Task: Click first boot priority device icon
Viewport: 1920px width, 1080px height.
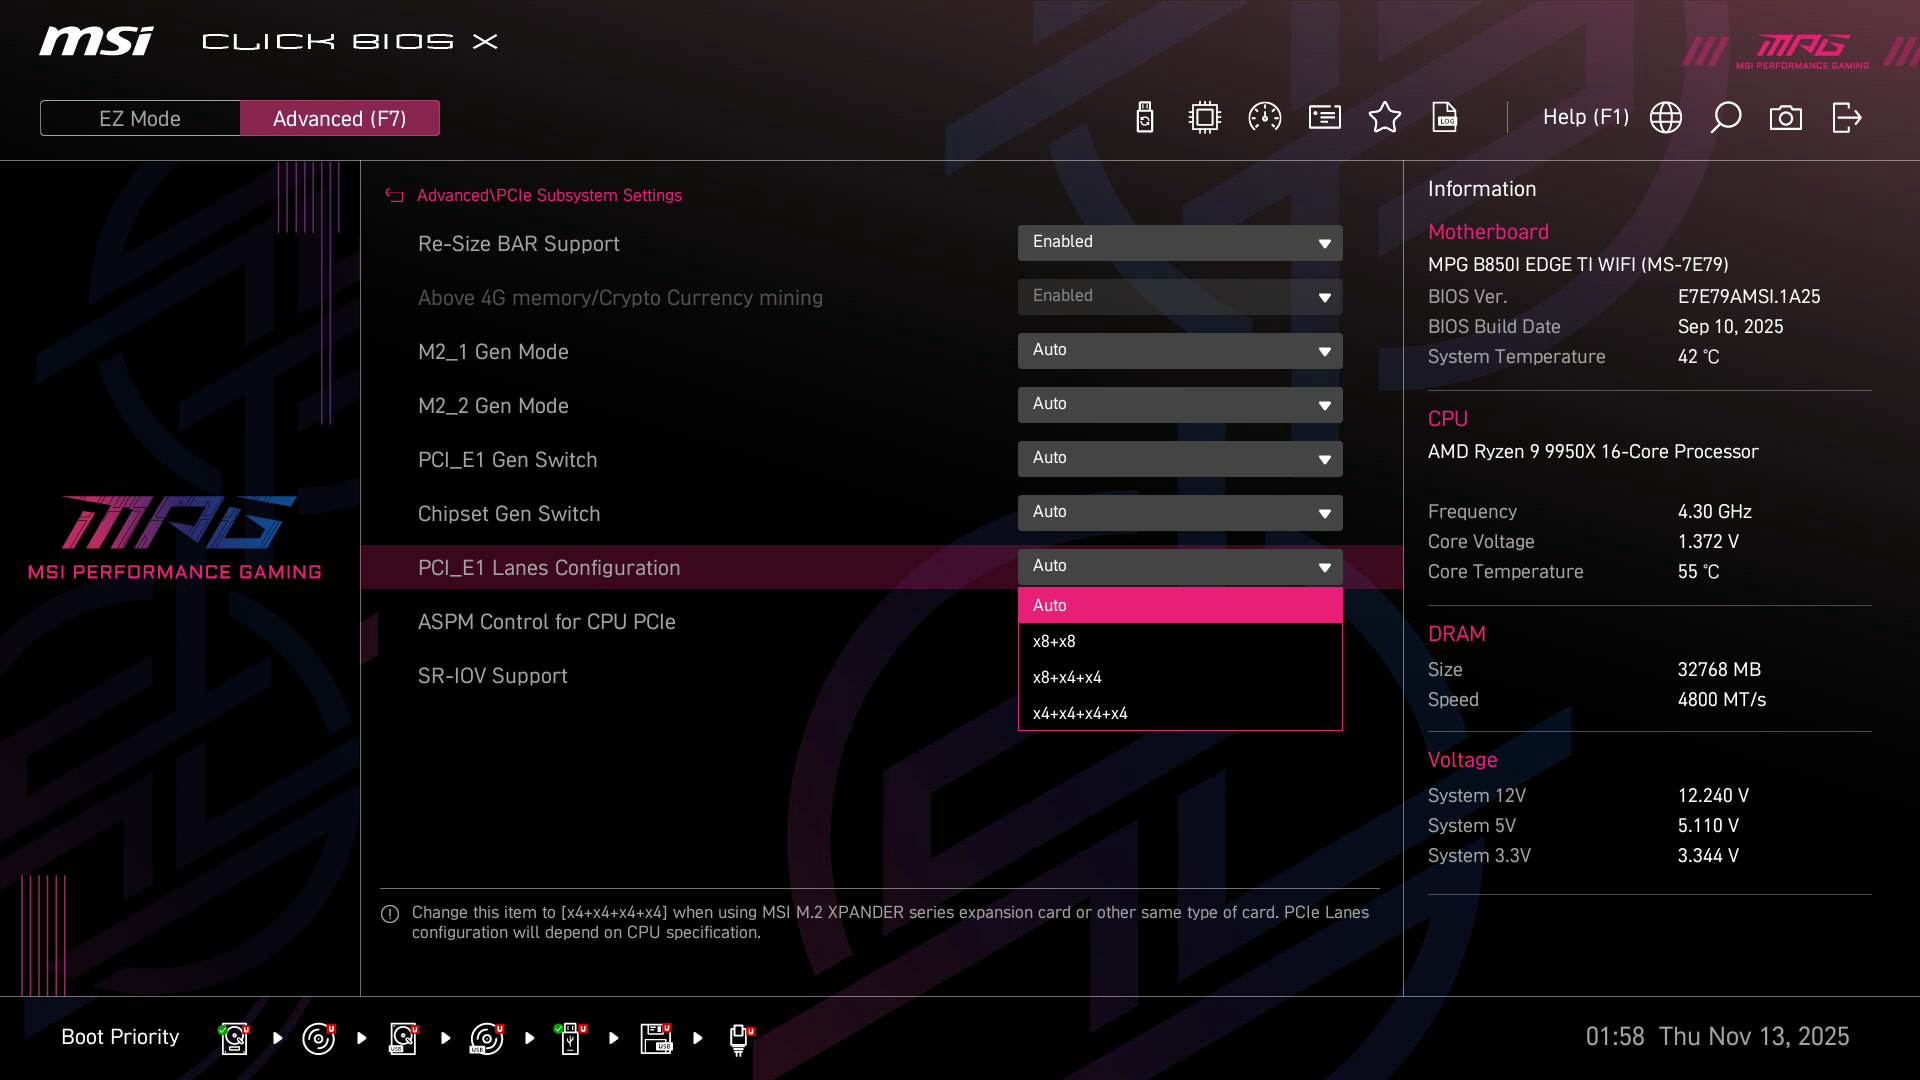Action: pos(234,1038)
